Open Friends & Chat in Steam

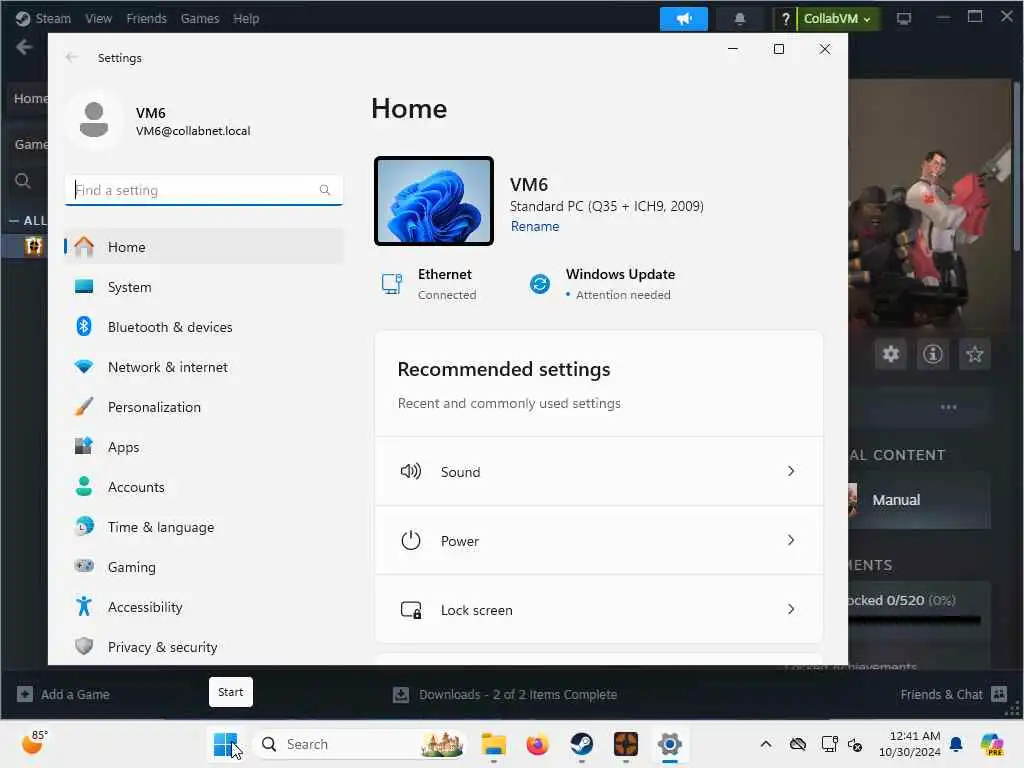pos(953,694)
